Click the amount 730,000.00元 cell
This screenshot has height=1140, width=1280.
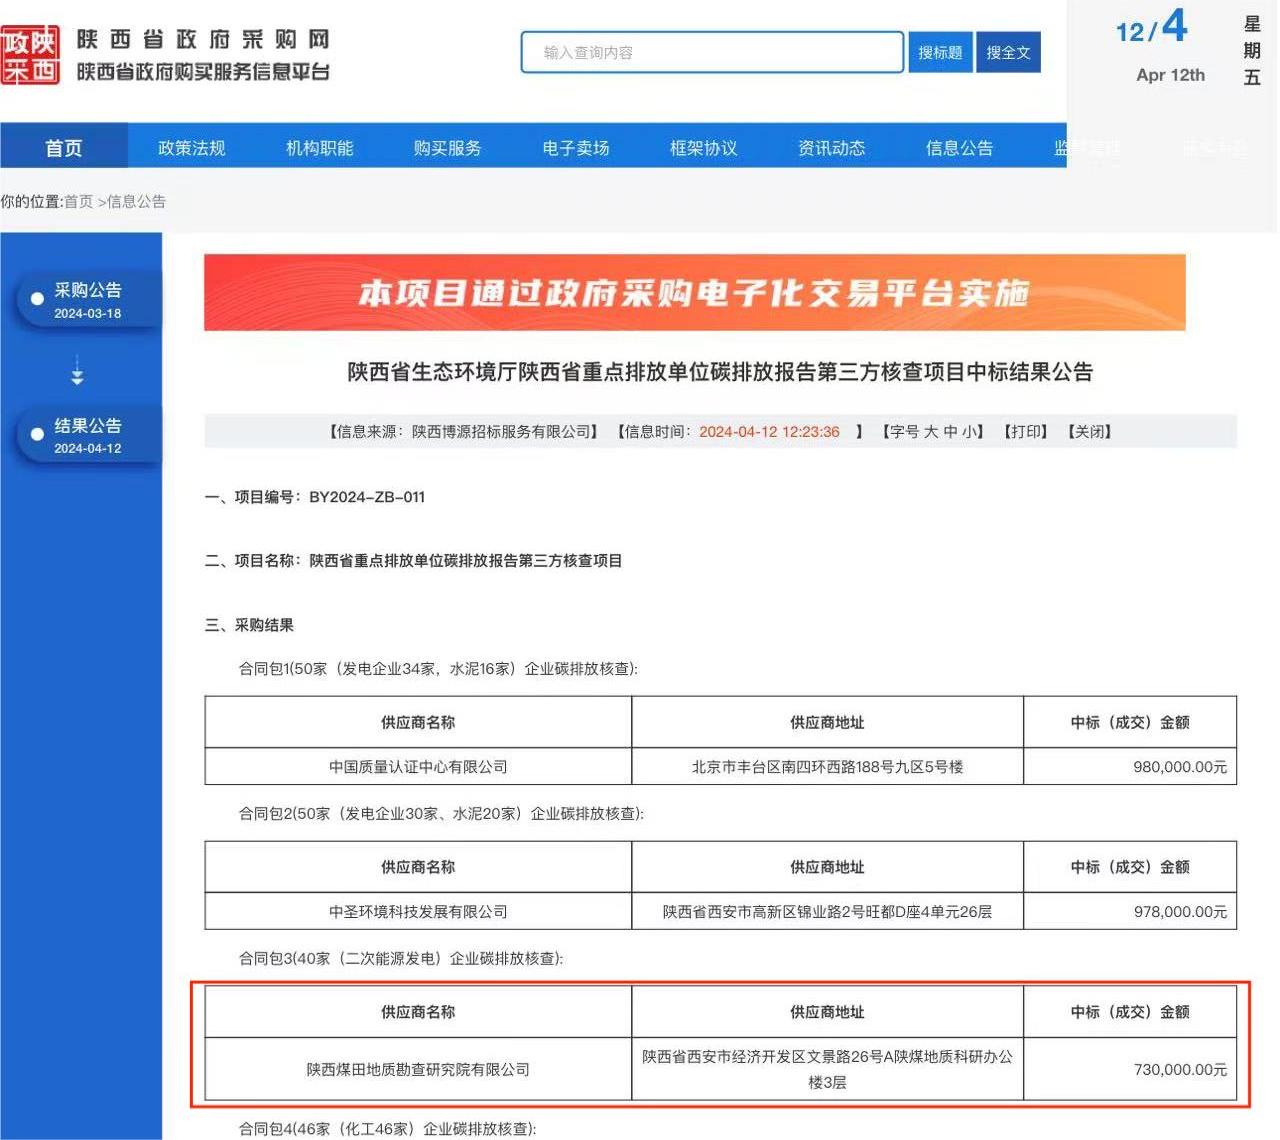(1130, 1069)
